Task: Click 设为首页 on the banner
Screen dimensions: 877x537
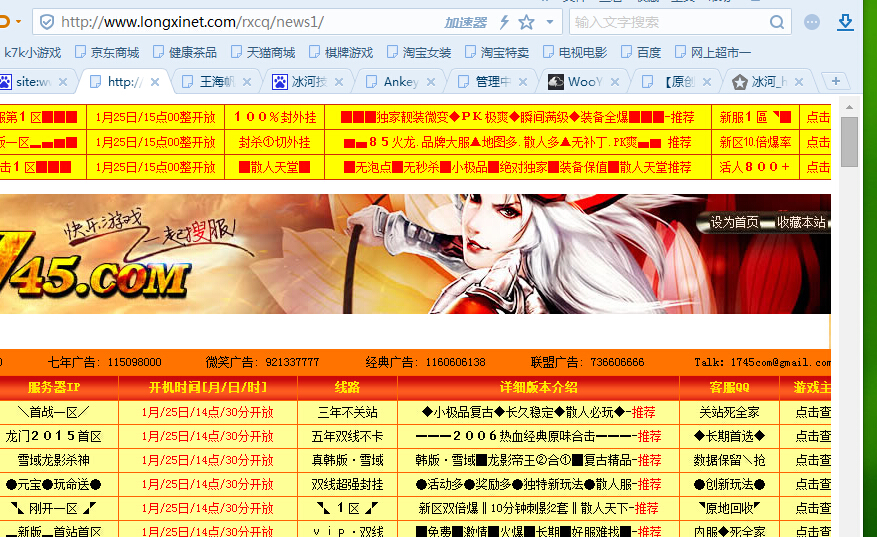Action: [734, 222]
